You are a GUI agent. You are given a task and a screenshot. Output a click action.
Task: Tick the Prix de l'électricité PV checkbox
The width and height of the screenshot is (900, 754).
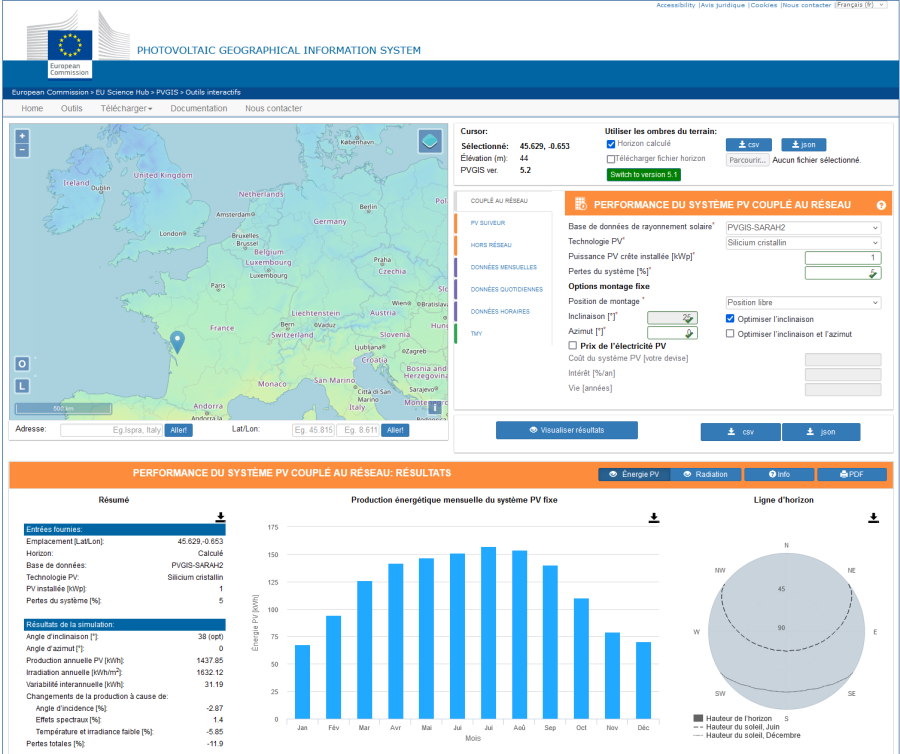tap(572, 346)
